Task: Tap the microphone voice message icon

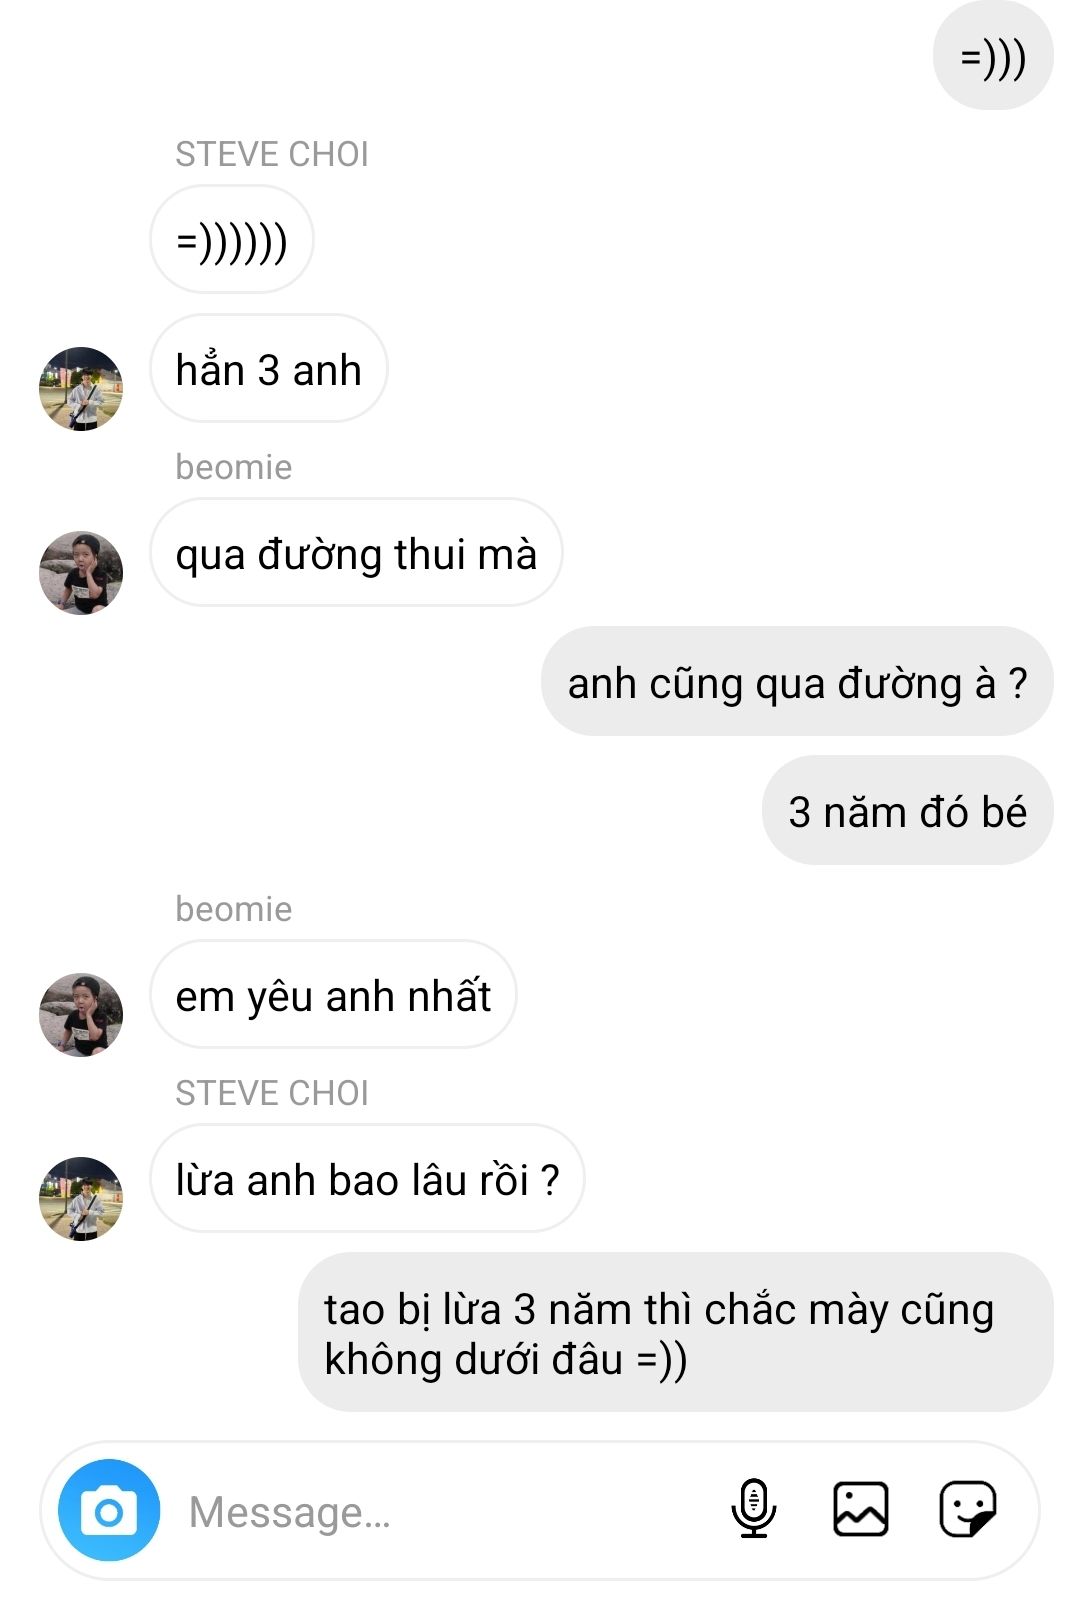Action: pos(753,1508)
